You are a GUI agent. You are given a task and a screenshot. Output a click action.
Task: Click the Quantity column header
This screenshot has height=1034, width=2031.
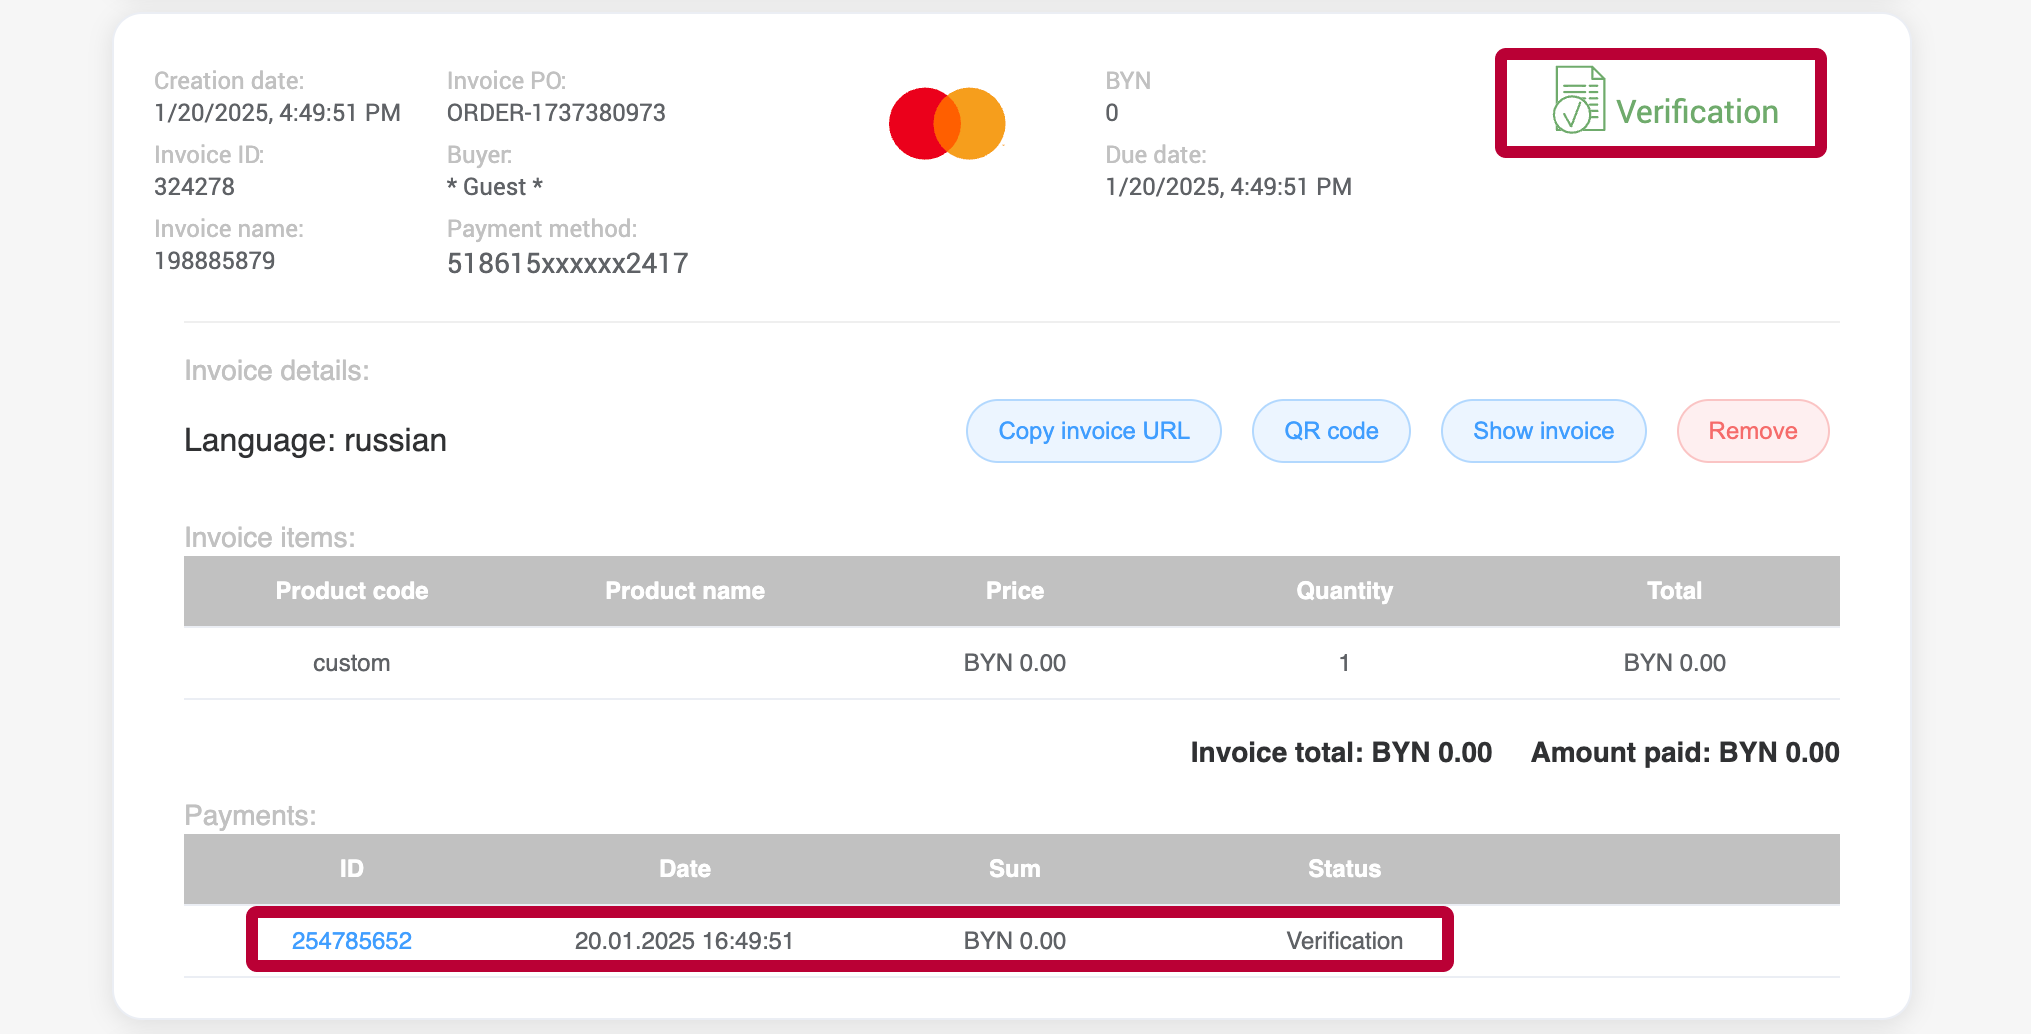1344,591
